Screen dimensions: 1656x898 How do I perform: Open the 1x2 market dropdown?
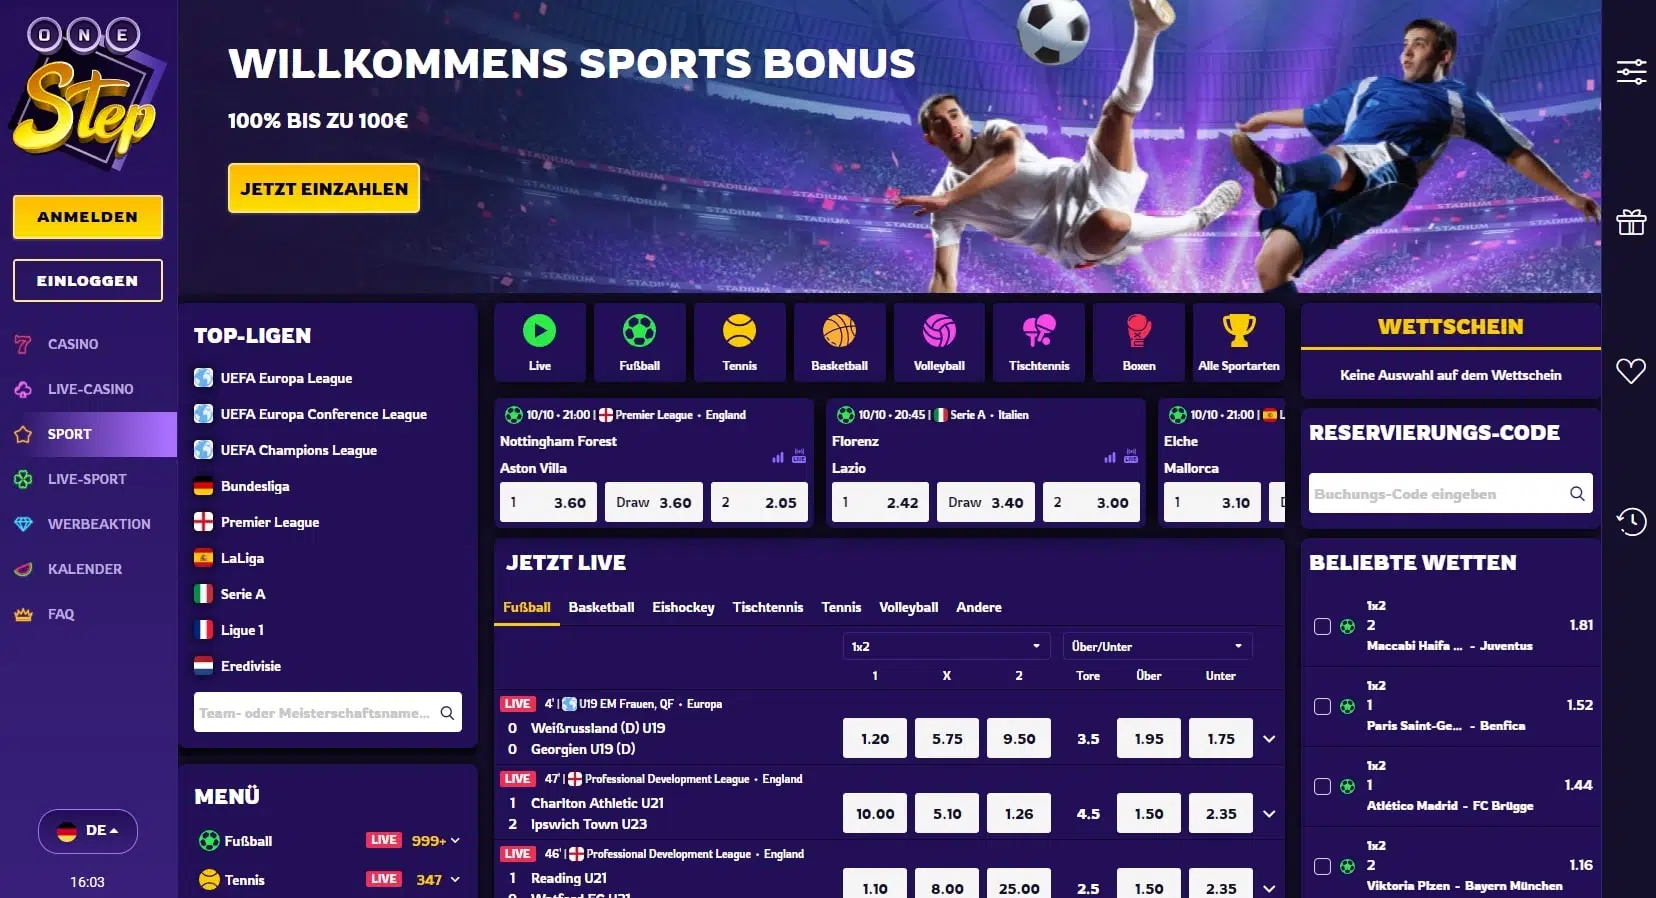coord(946,646)
